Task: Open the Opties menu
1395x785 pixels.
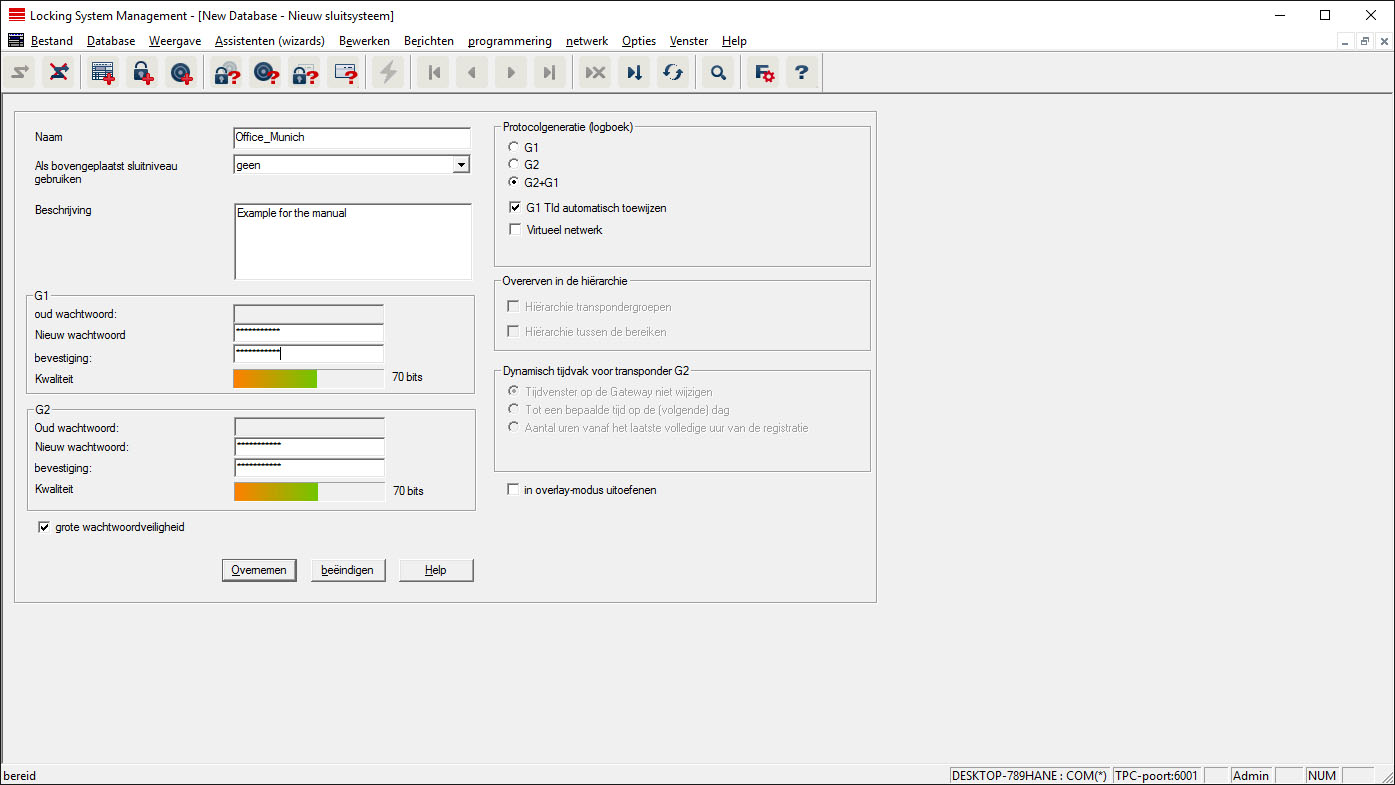Action: tap(638, 41)
